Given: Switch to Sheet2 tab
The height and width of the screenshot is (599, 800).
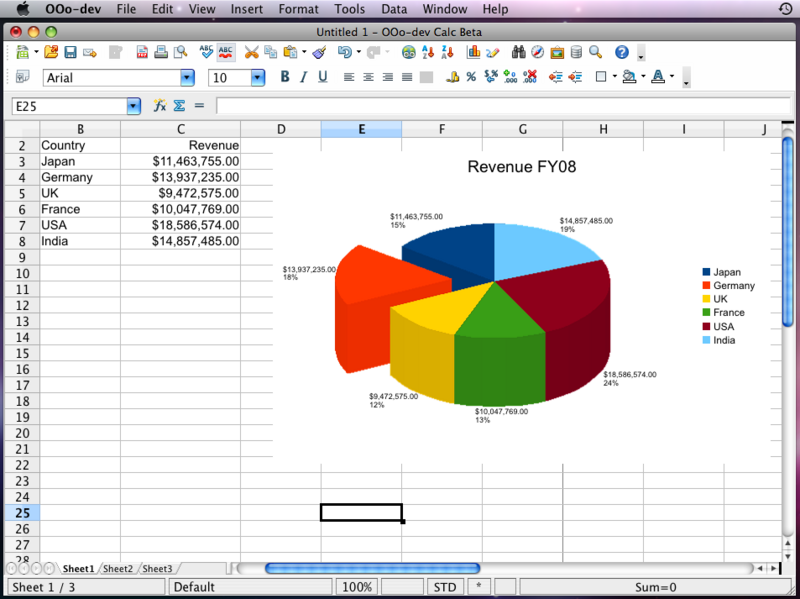Looking at the screenshot, I should (117, 568).
